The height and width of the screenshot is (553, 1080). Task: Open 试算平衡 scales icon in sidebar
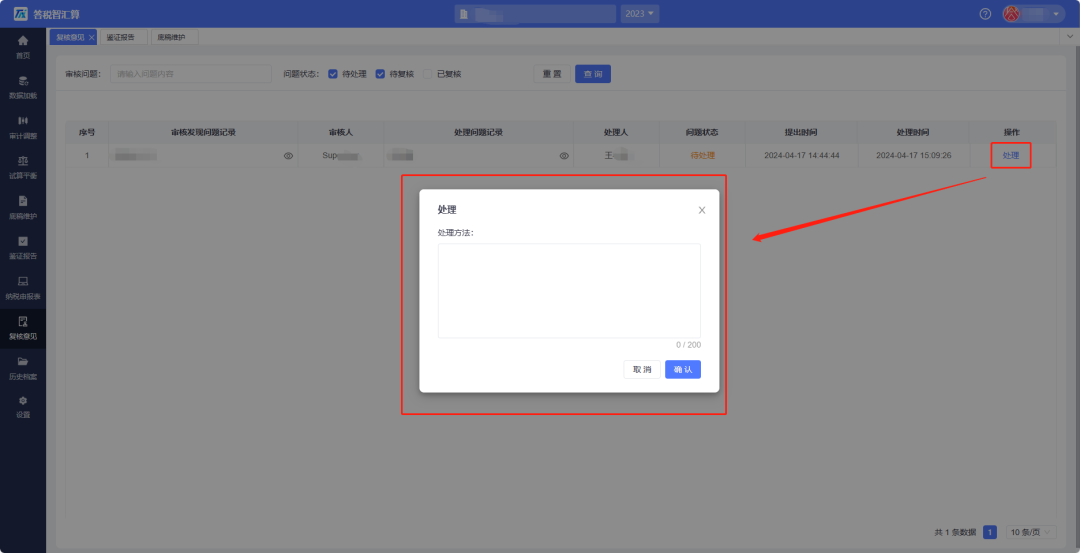click(x=23, y=160)
